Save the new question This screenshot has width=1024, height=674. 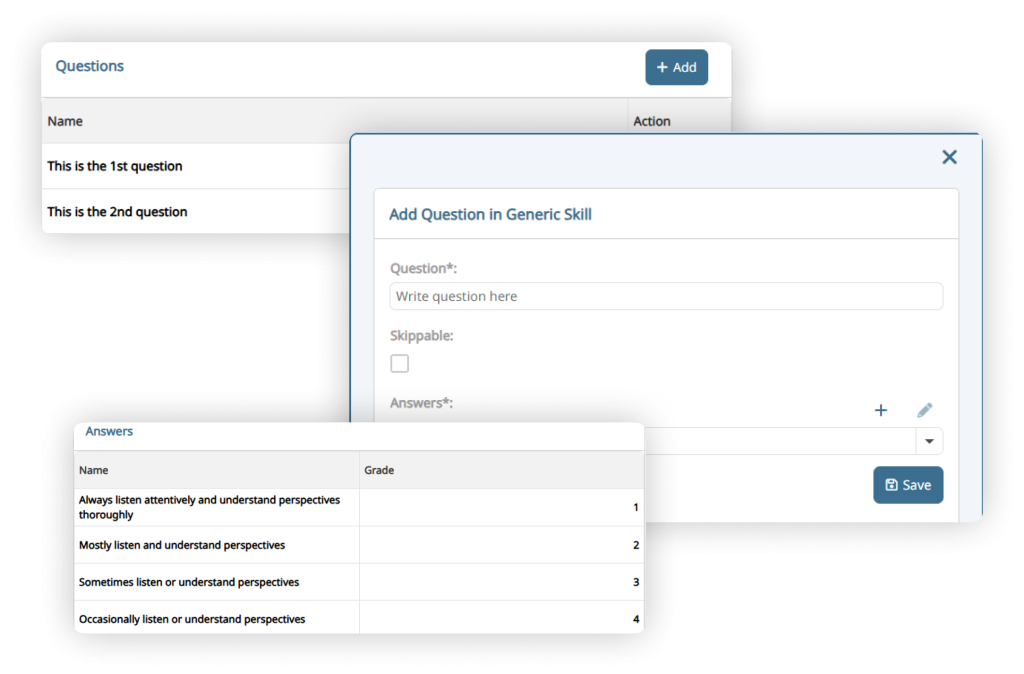tap(908, 485)
